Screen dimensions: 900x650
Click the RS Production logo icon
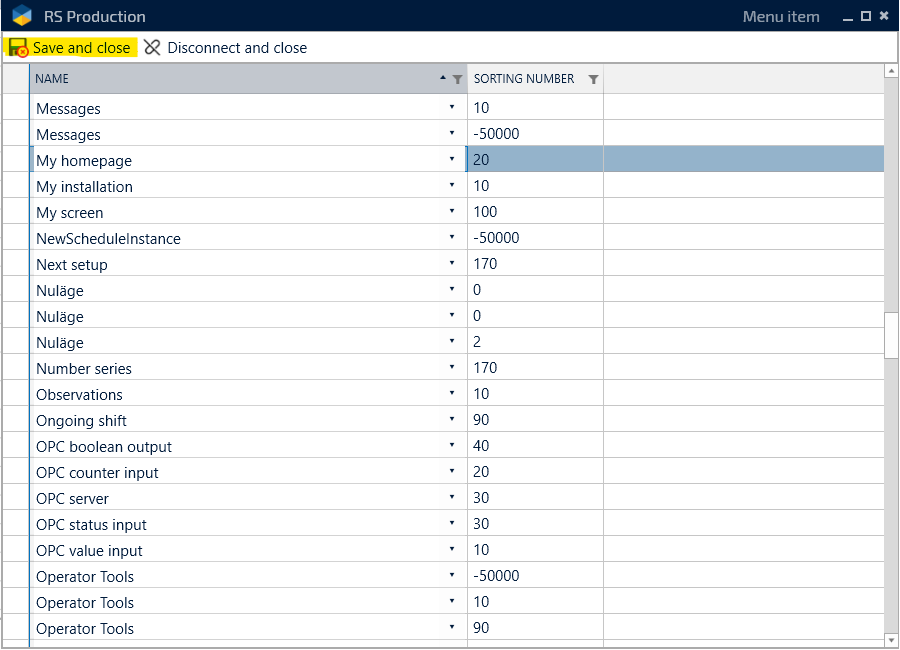22,16
